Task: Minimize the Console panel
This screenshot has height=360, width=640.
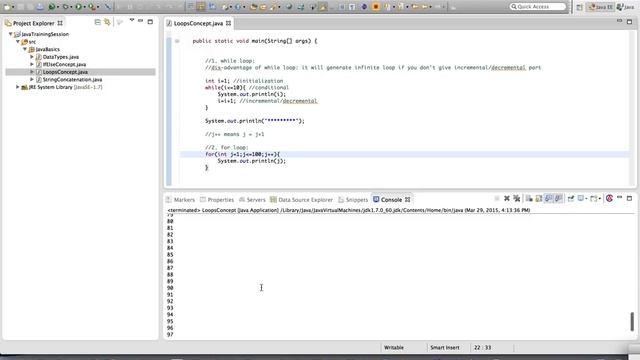Action: pos(619,198)
